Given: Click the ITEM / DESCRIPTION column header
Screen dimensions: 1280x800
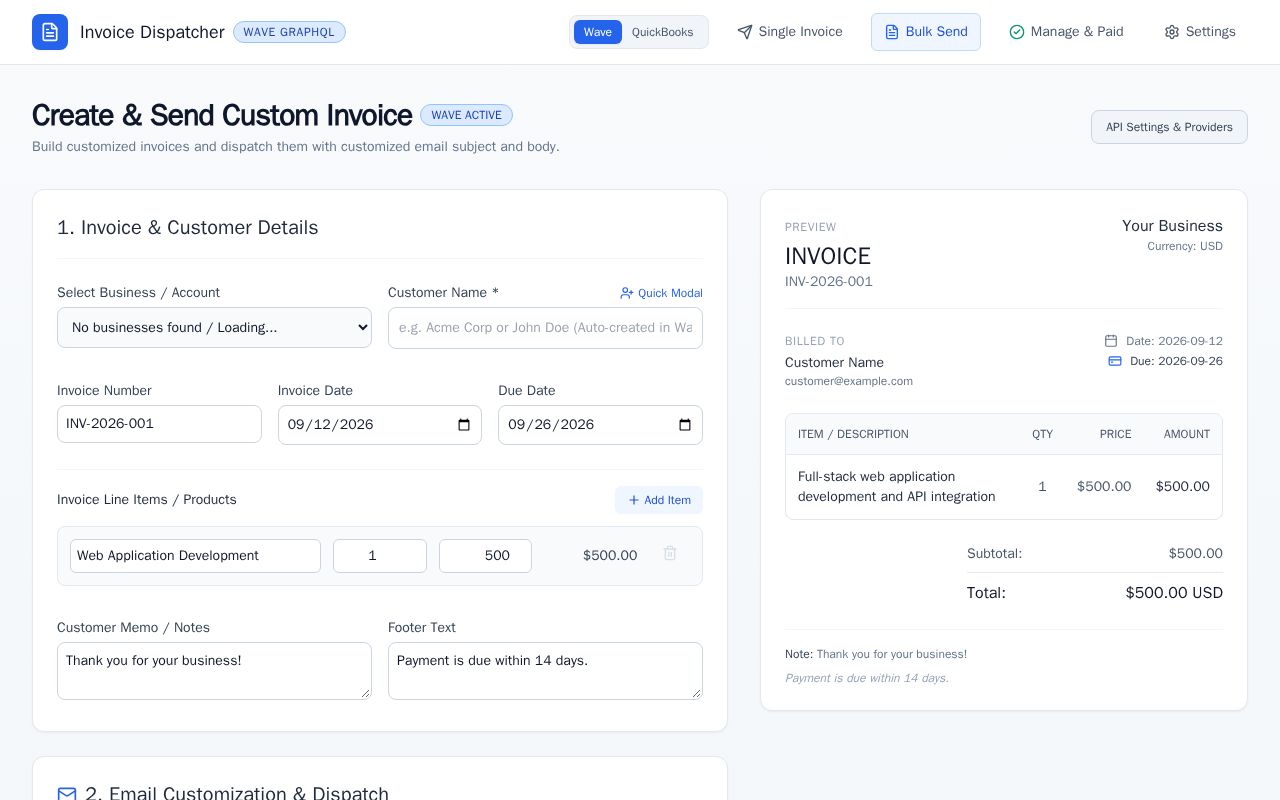Looking at the screenshot, I should (853, 434).
